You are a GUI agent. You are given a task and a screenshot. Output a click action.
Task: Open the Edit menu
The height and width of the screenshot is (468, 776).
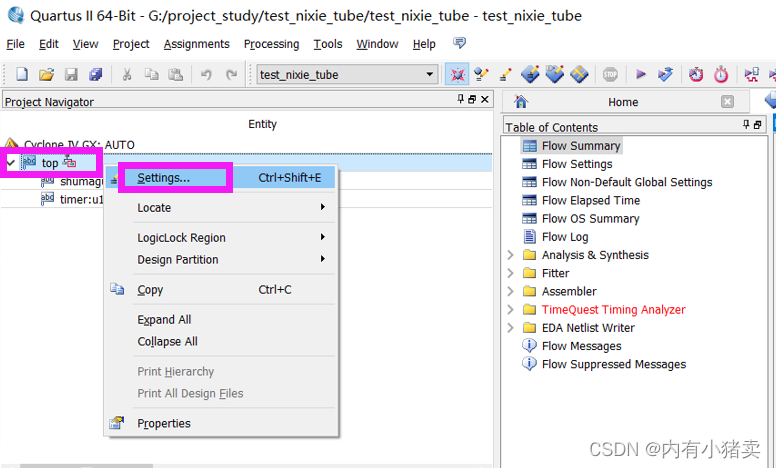pos(48,44)
